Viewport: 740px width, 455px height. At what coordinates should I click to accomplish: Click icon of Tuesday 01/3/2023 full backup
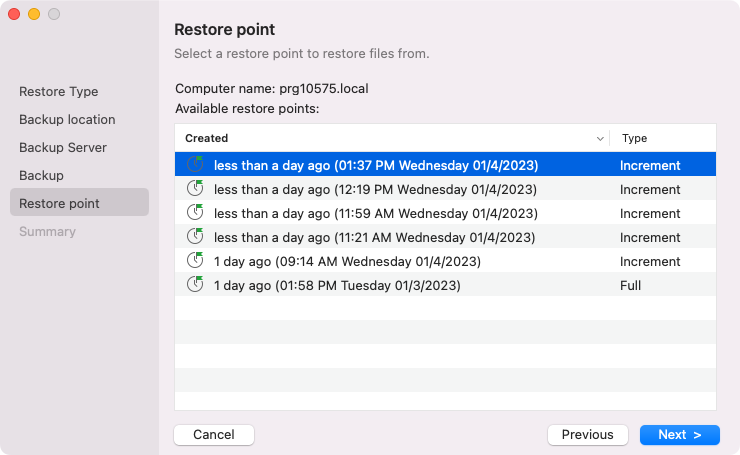click(x=196, y=284)
